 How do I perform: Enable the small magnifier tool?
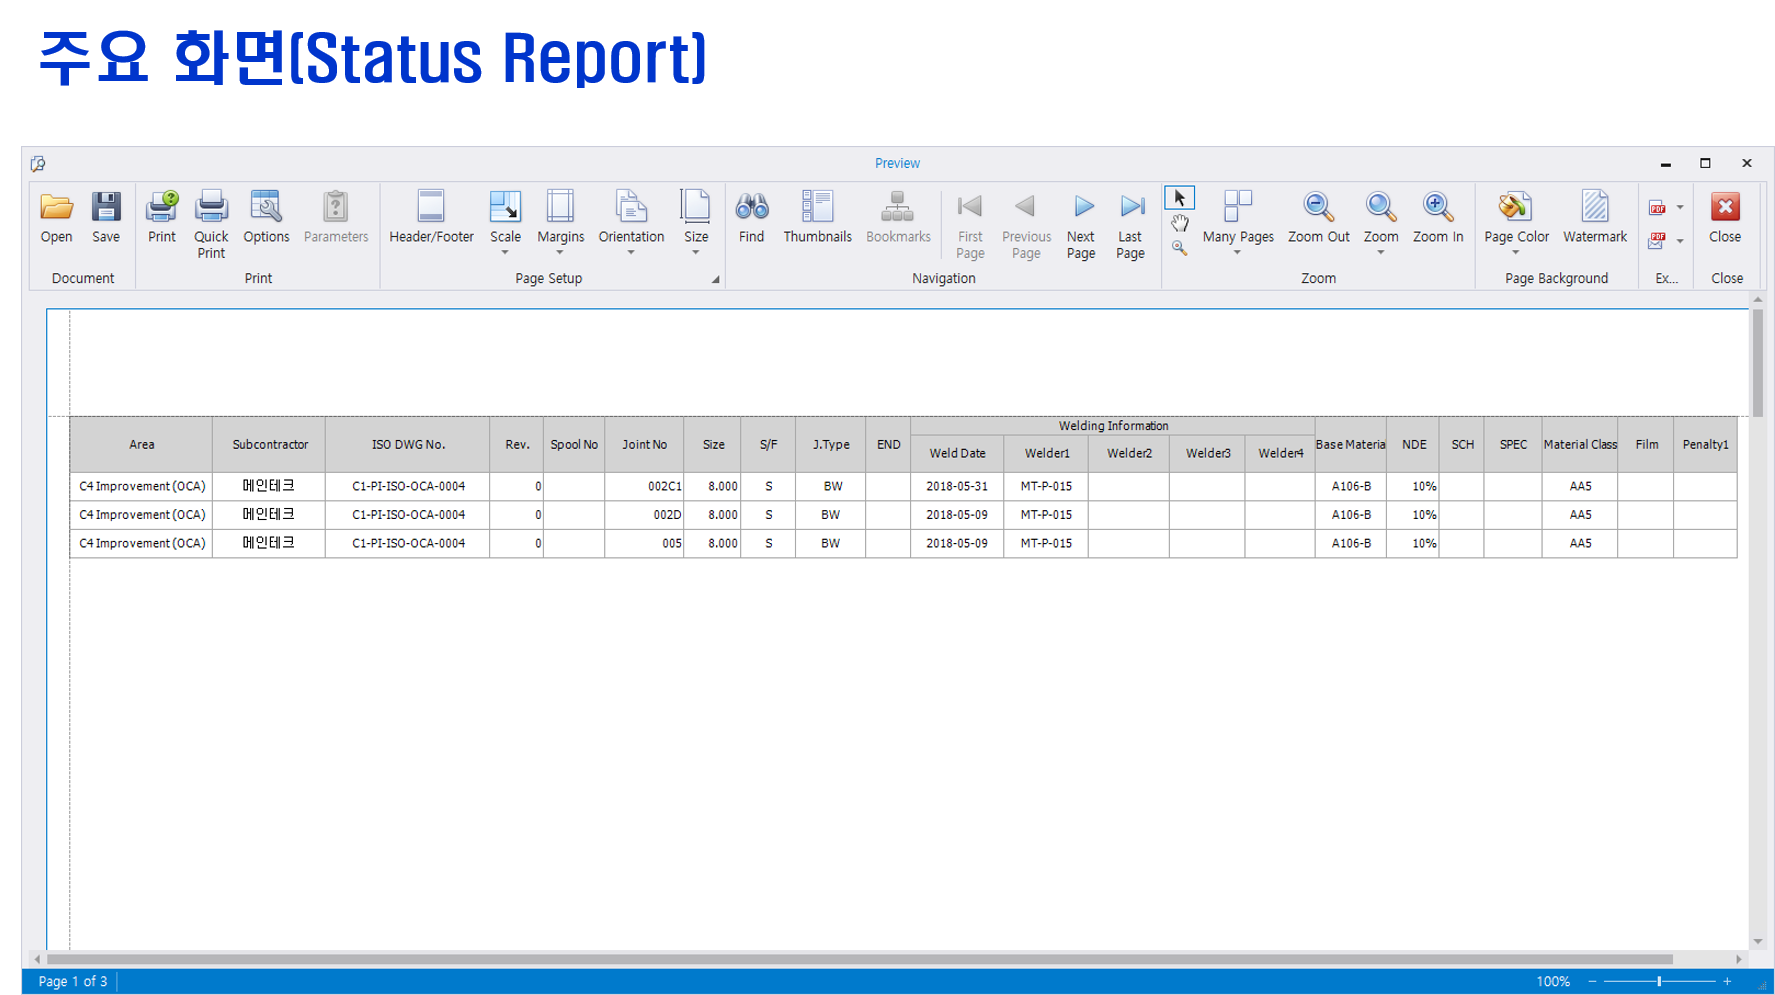pos(1179,248)
